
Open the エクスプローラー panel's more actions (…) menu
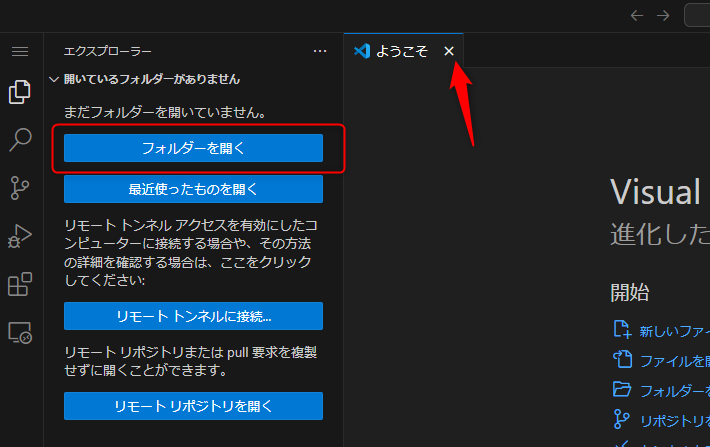(320, 50)
